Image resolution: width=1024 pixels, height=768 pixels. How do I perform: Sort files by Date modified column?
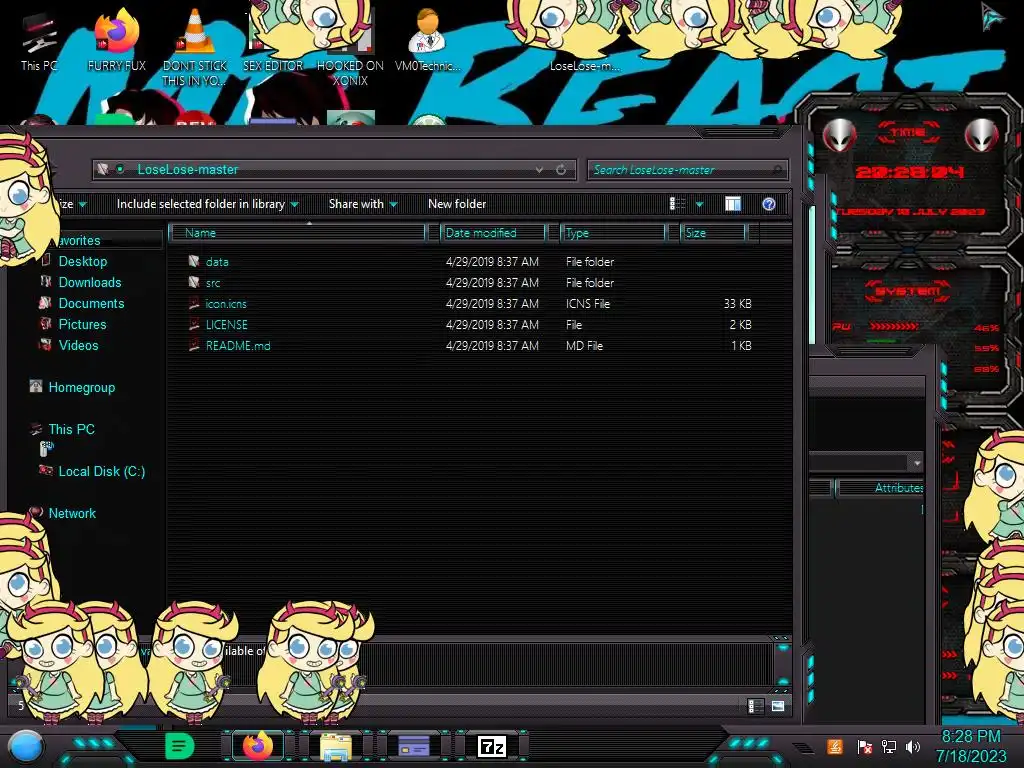[494, 232]
